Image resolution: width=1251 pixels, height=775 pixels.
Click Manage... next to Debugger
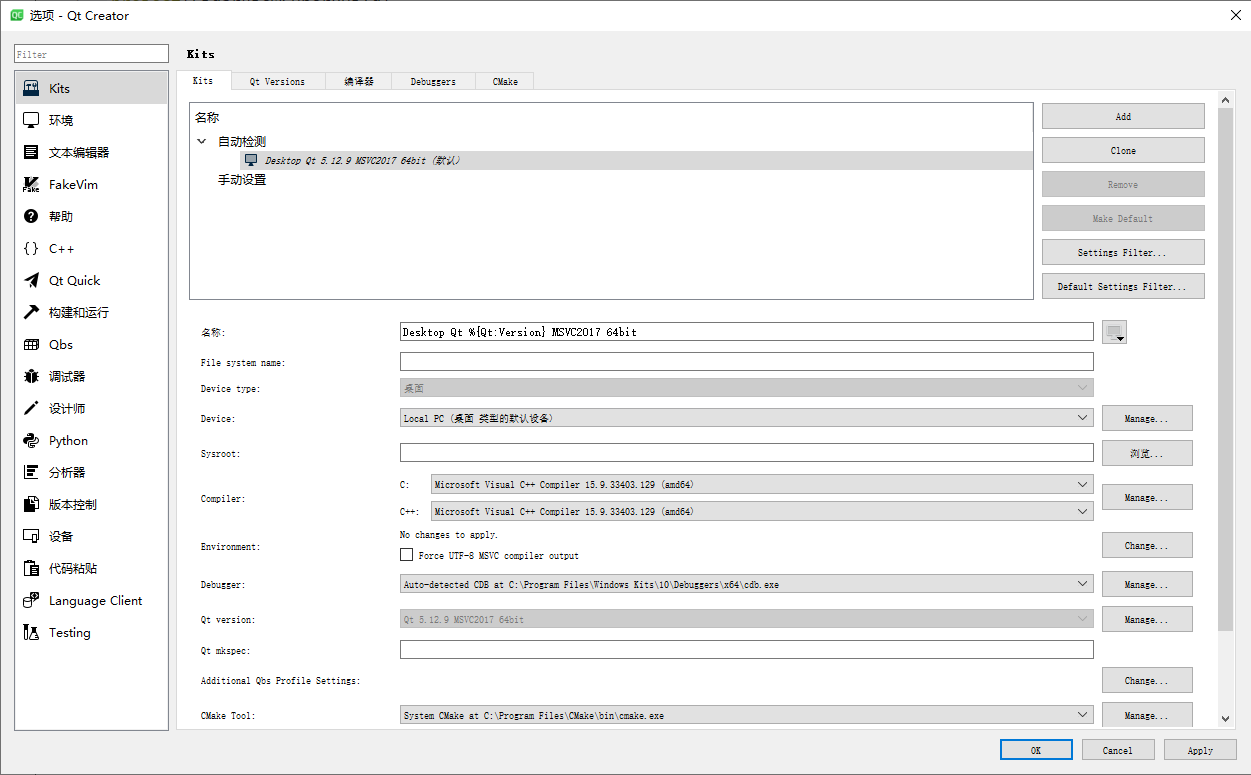click(x=1147, y=584)
